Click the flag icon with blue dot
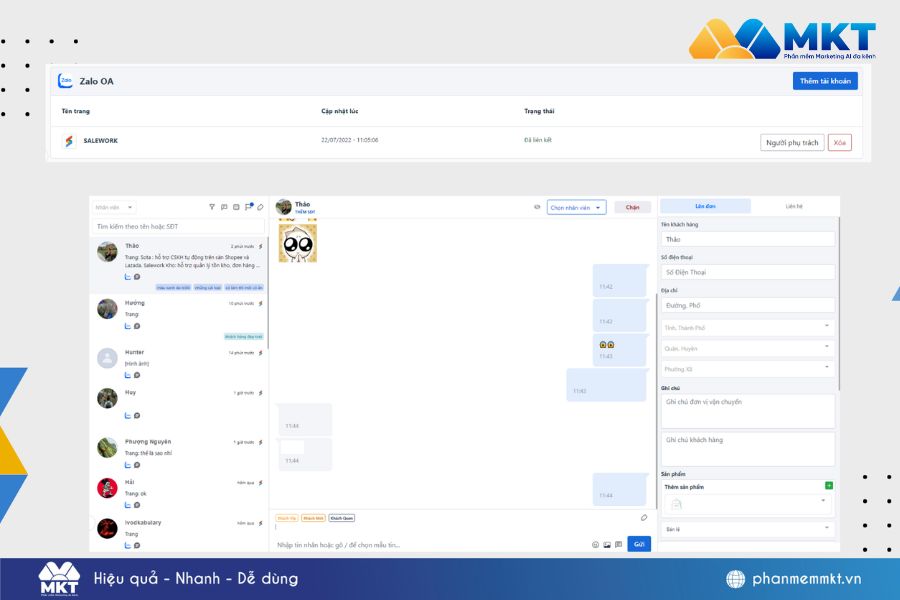Image resolution: width=900 pixels, height=600 pixels. click(x=249, y=207)
